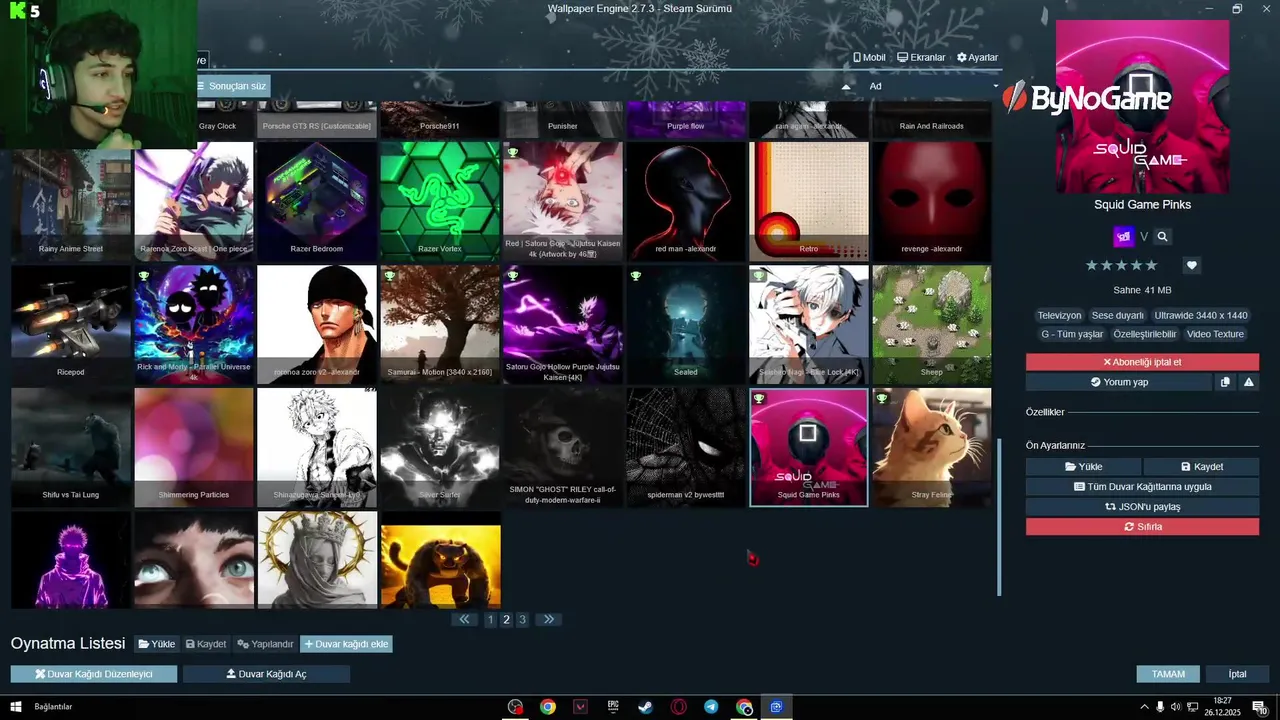Image resolution: width=1280 pixels, height=720 pixels.
Task: Click the Sese duyarlı tag
Action: pyautogui.click(x=1117, y=315)
